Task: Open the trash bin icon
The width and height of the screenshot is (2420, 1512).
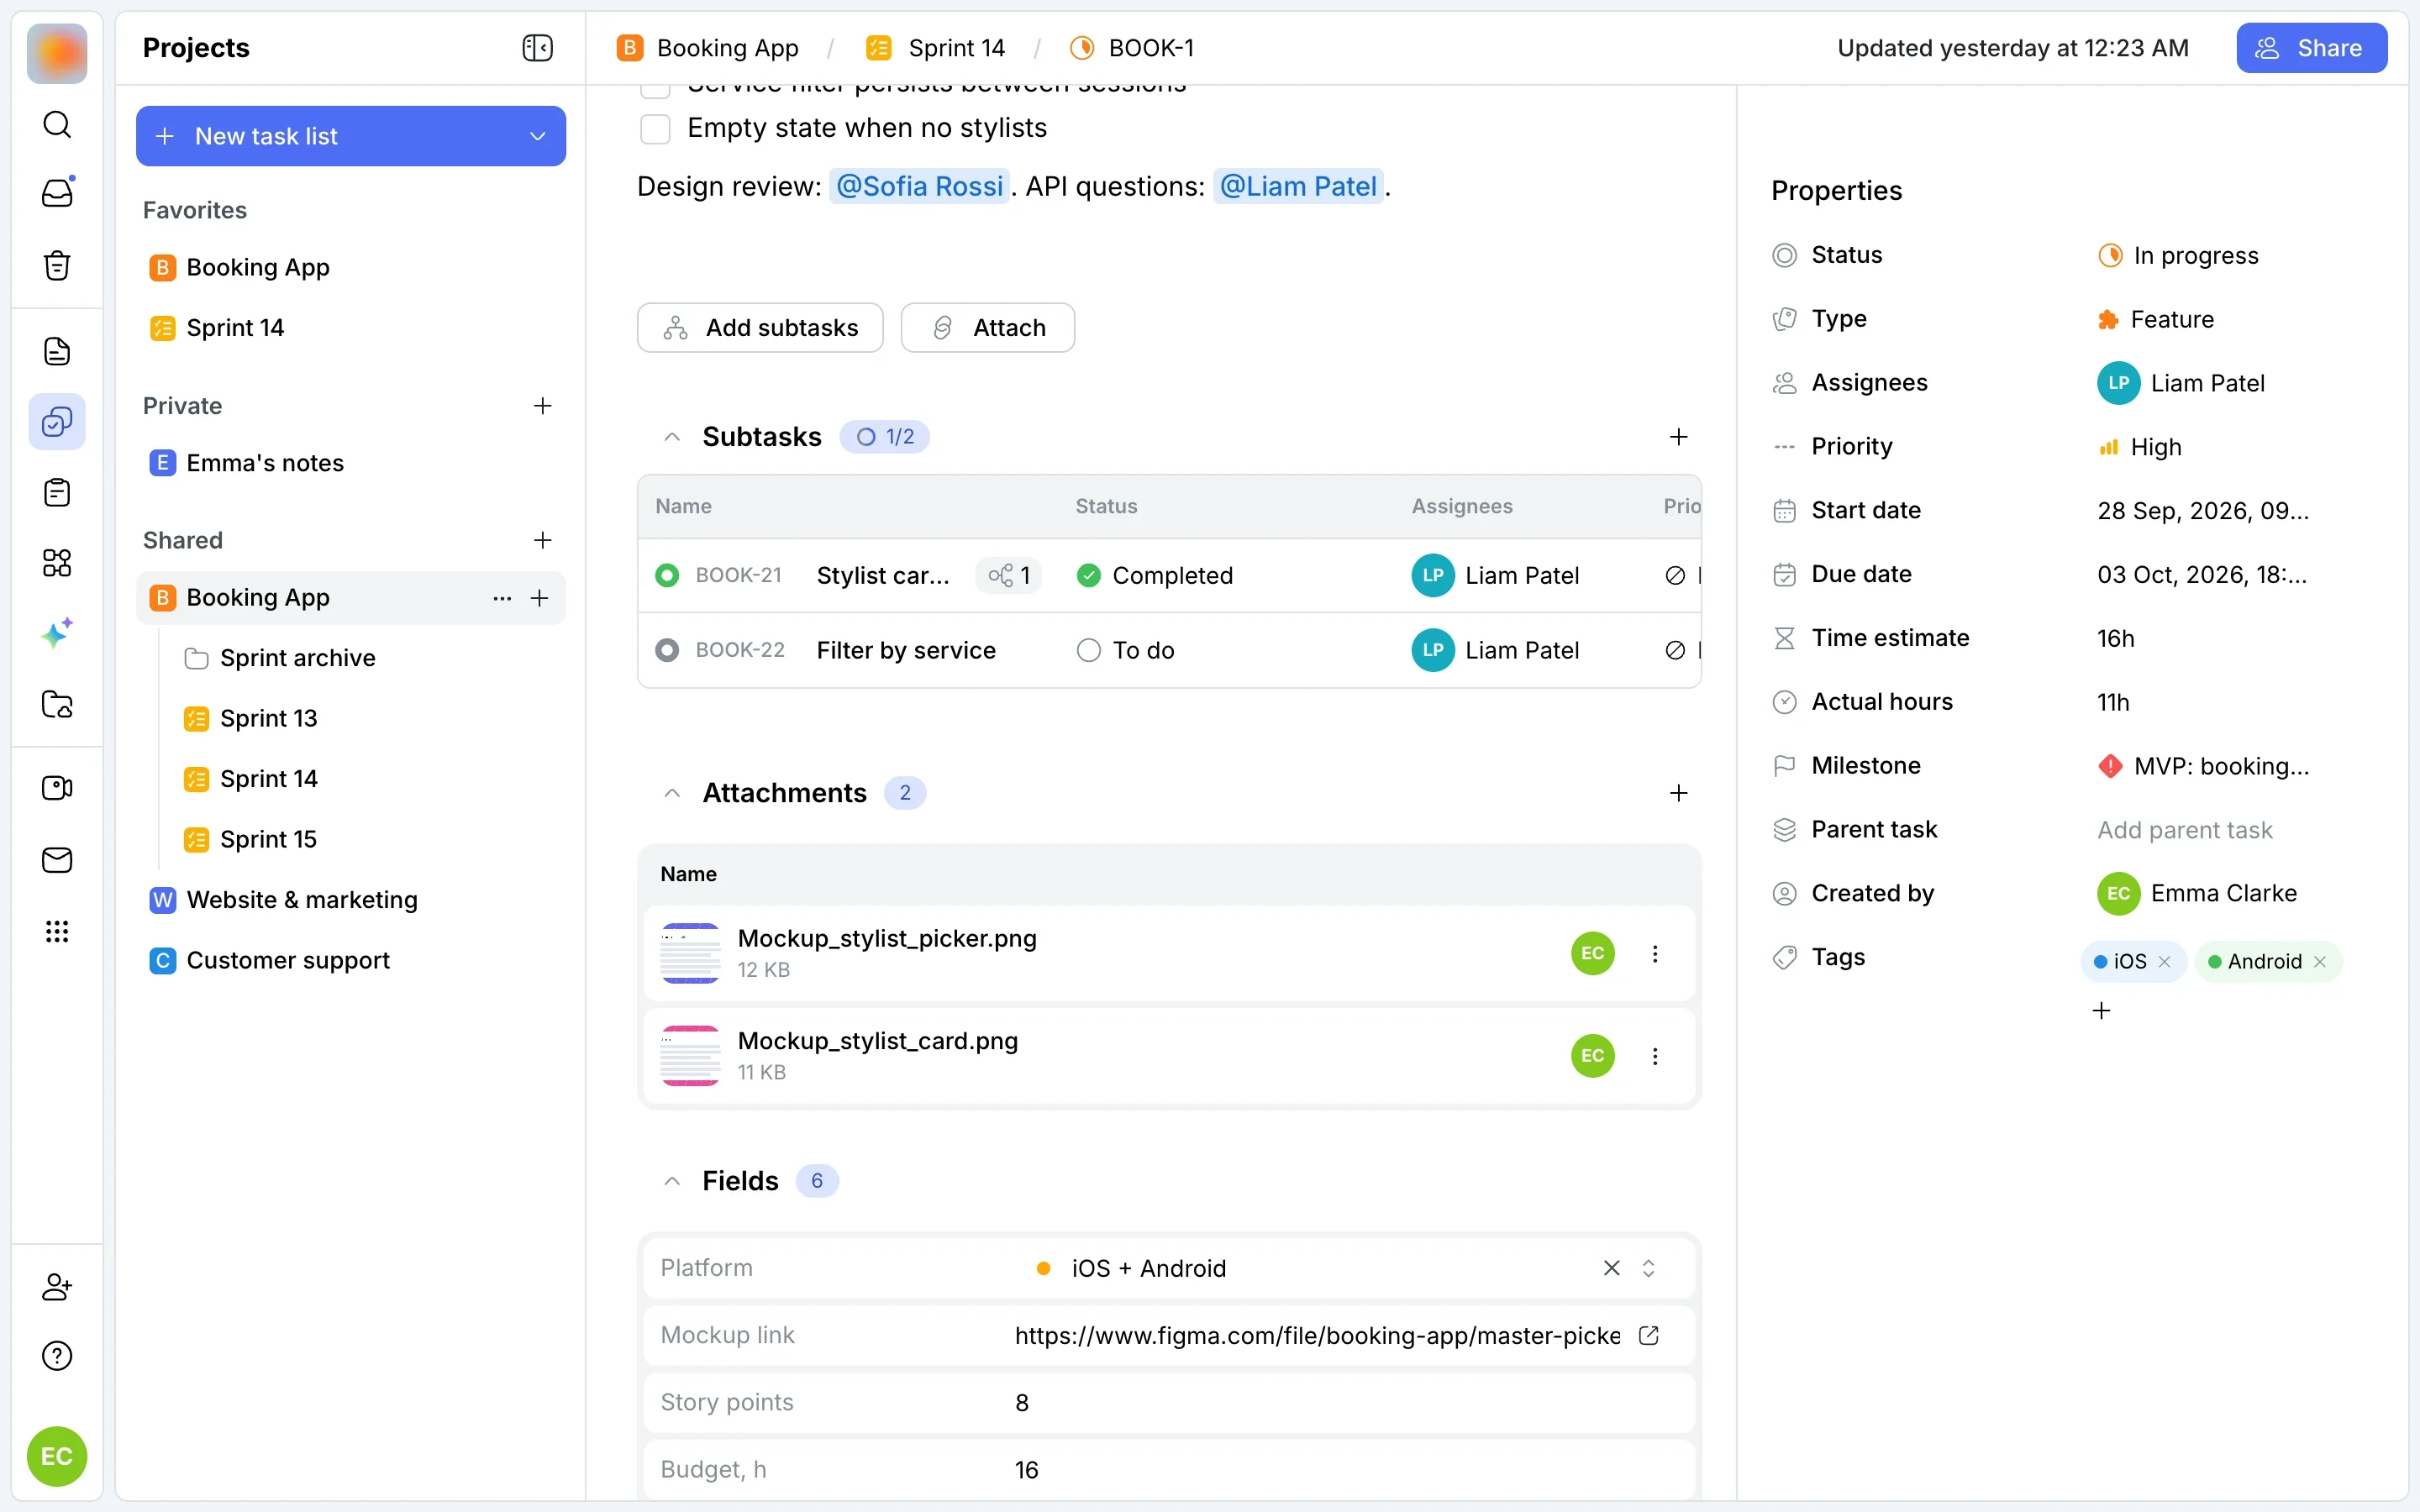Action: pyautogui.click(x=57, y=265)
